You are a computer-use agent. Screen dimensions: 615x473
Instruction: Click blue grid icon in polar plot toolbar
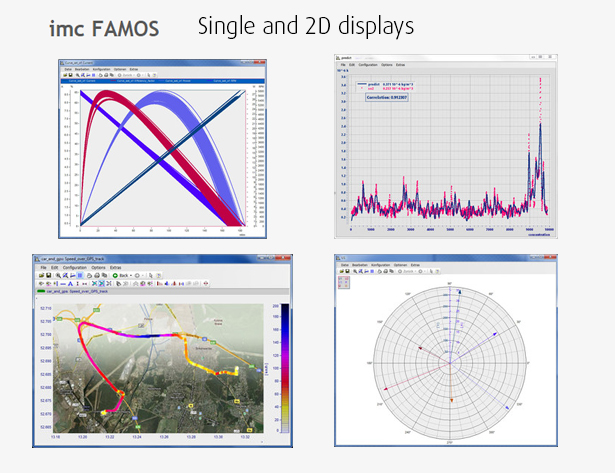[372, 271]
